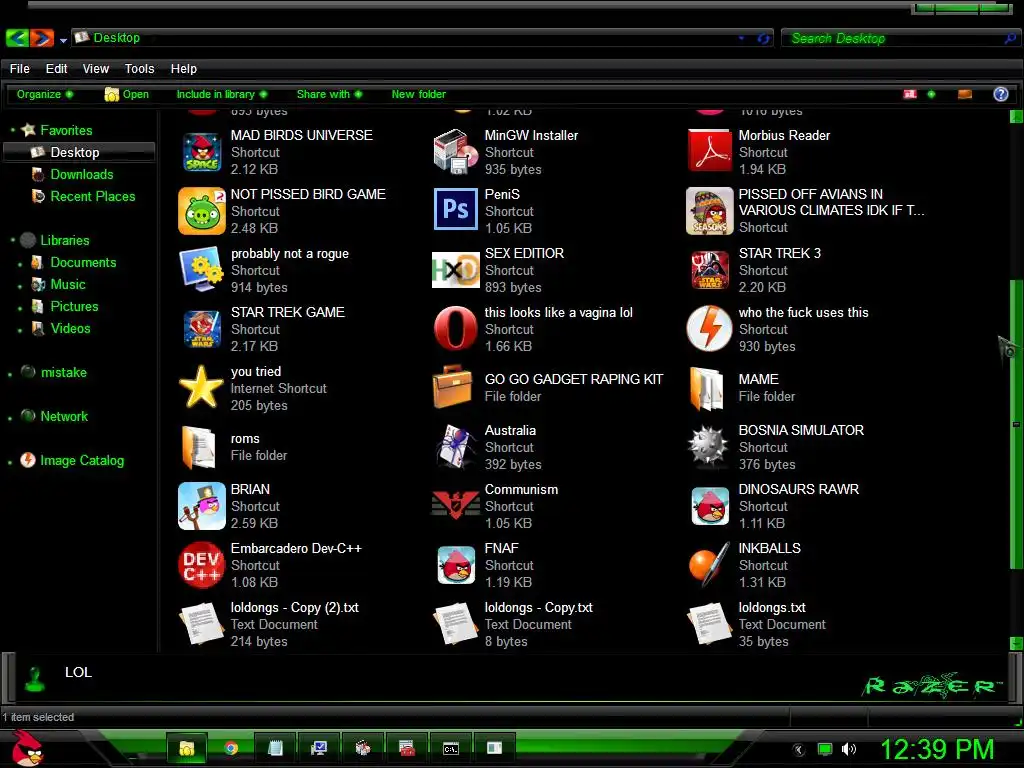Open the MAD BIRDS UNIVERSE shortcut icon

click(202, 152)
